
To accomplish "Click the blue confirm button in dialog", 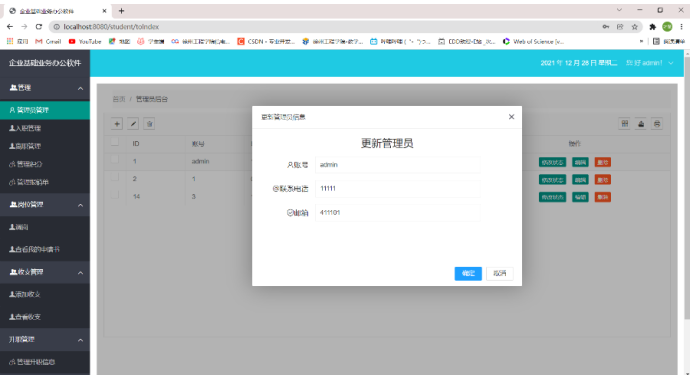I will pos(468,273).
